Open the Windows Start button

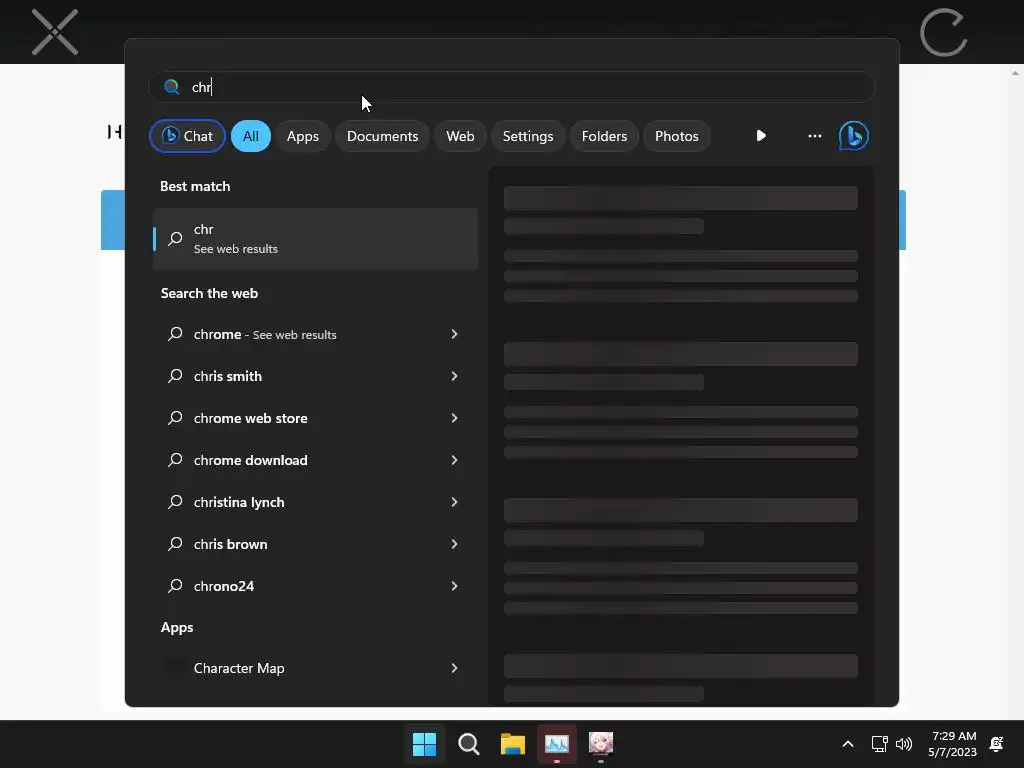click(424, 744)
